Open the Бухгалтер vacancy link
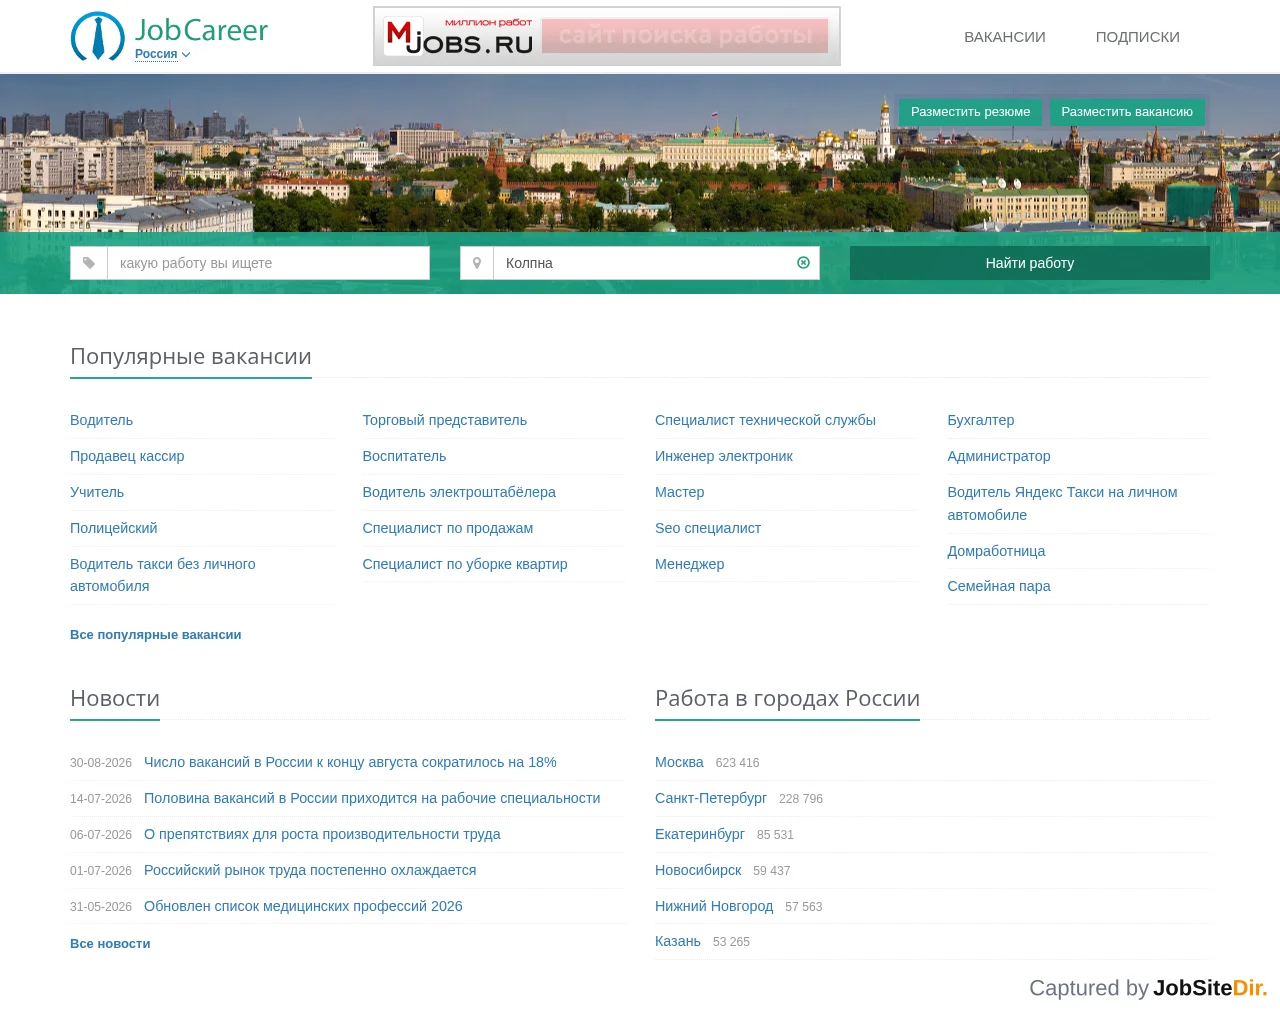Screen dimensions: 1280x1018 [x=981, y=420]
